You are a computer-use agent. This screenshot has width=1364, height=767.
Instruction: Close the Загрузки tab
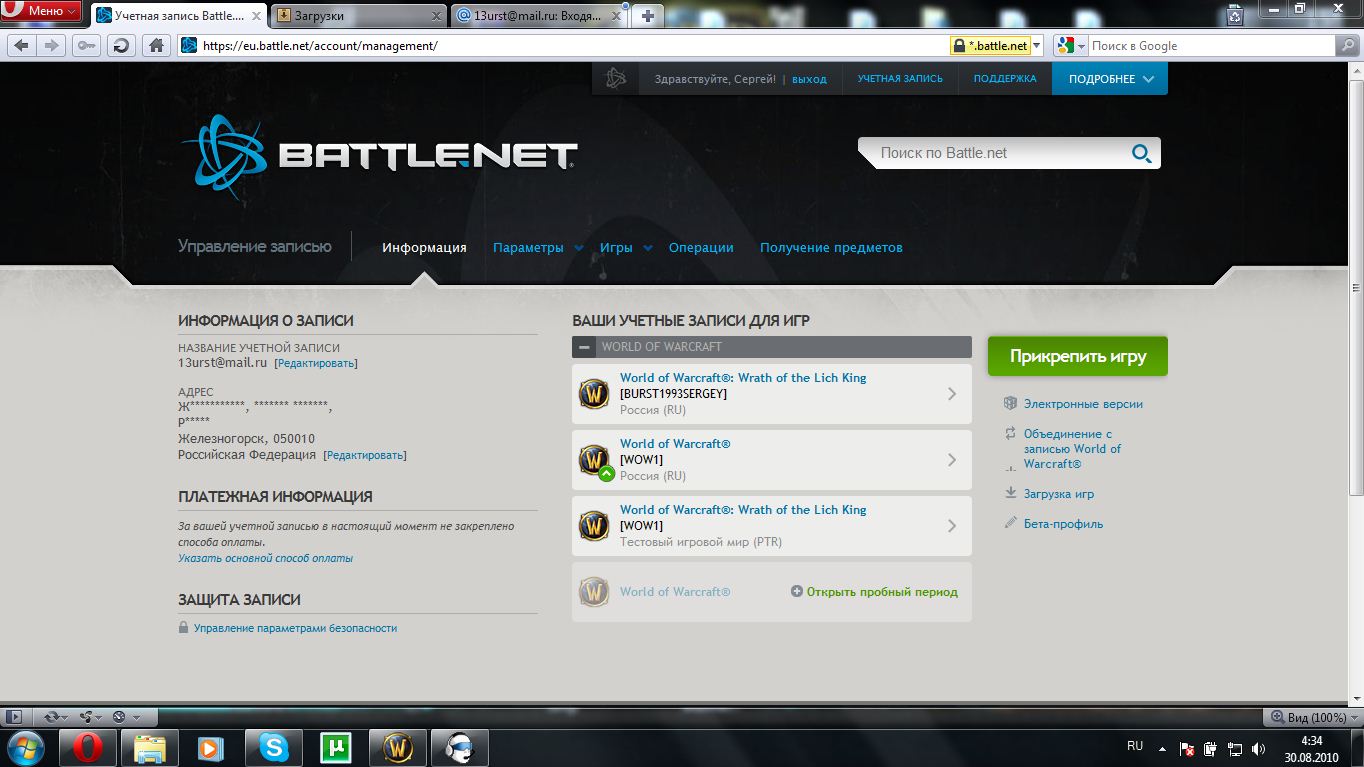436,15
